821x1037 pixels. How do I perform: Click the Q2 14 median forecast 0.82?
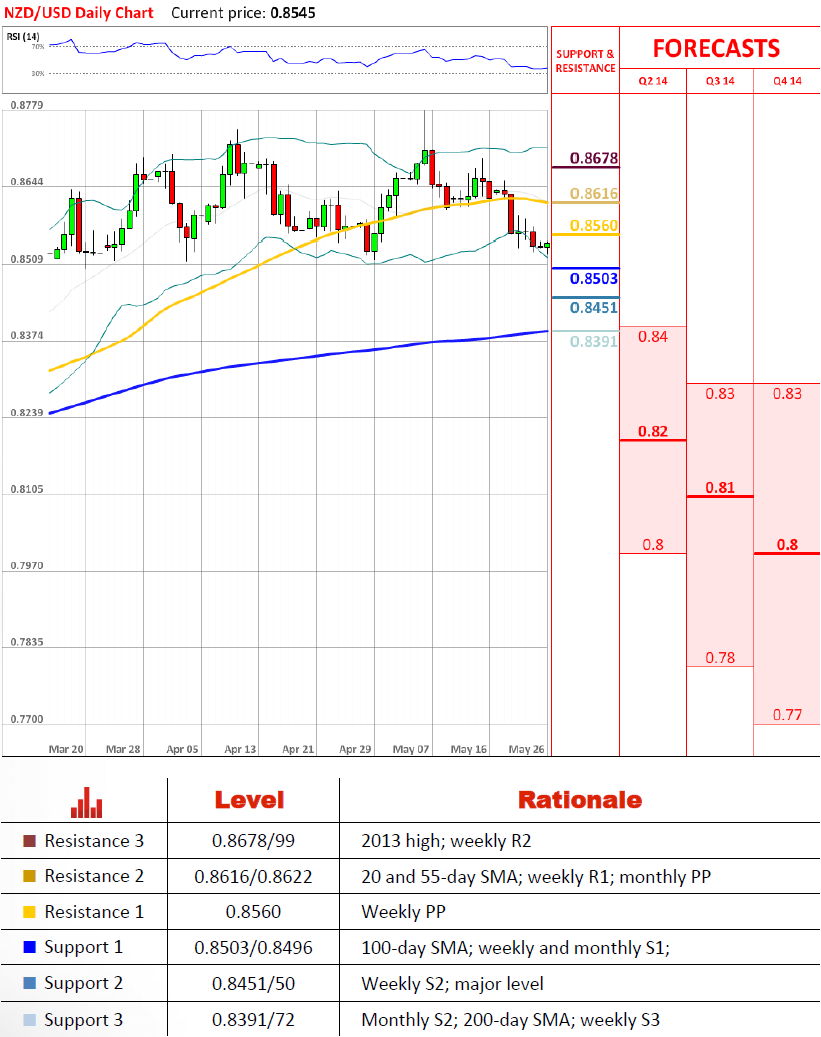tap(653, 431)
